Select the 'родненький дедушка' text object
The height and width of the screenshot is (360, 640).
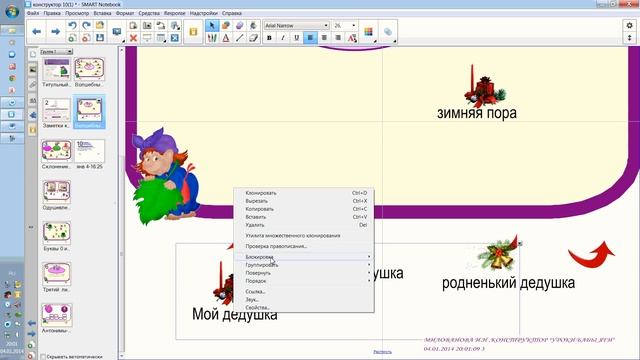508,283
